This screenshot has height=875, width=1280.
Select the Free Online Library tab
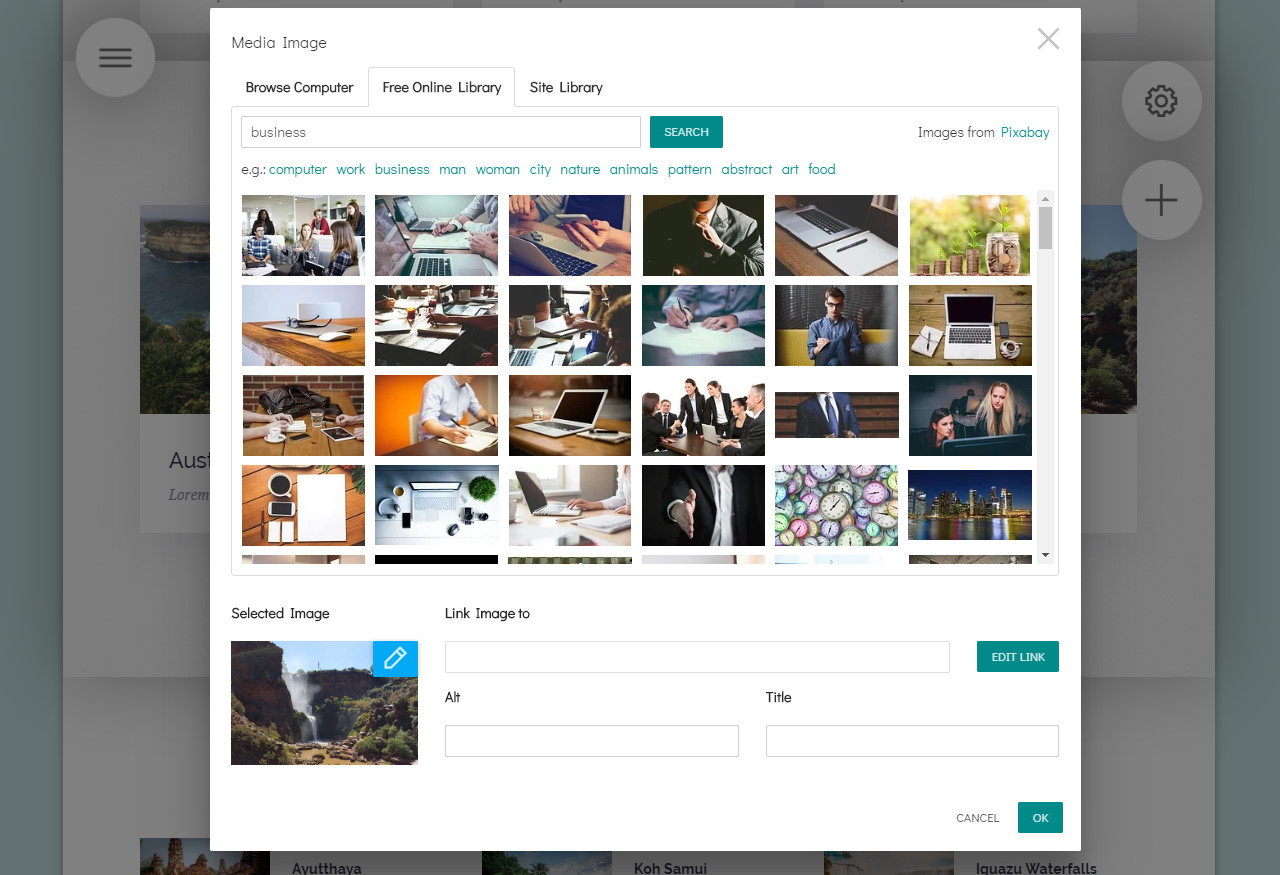coord(442,87)
